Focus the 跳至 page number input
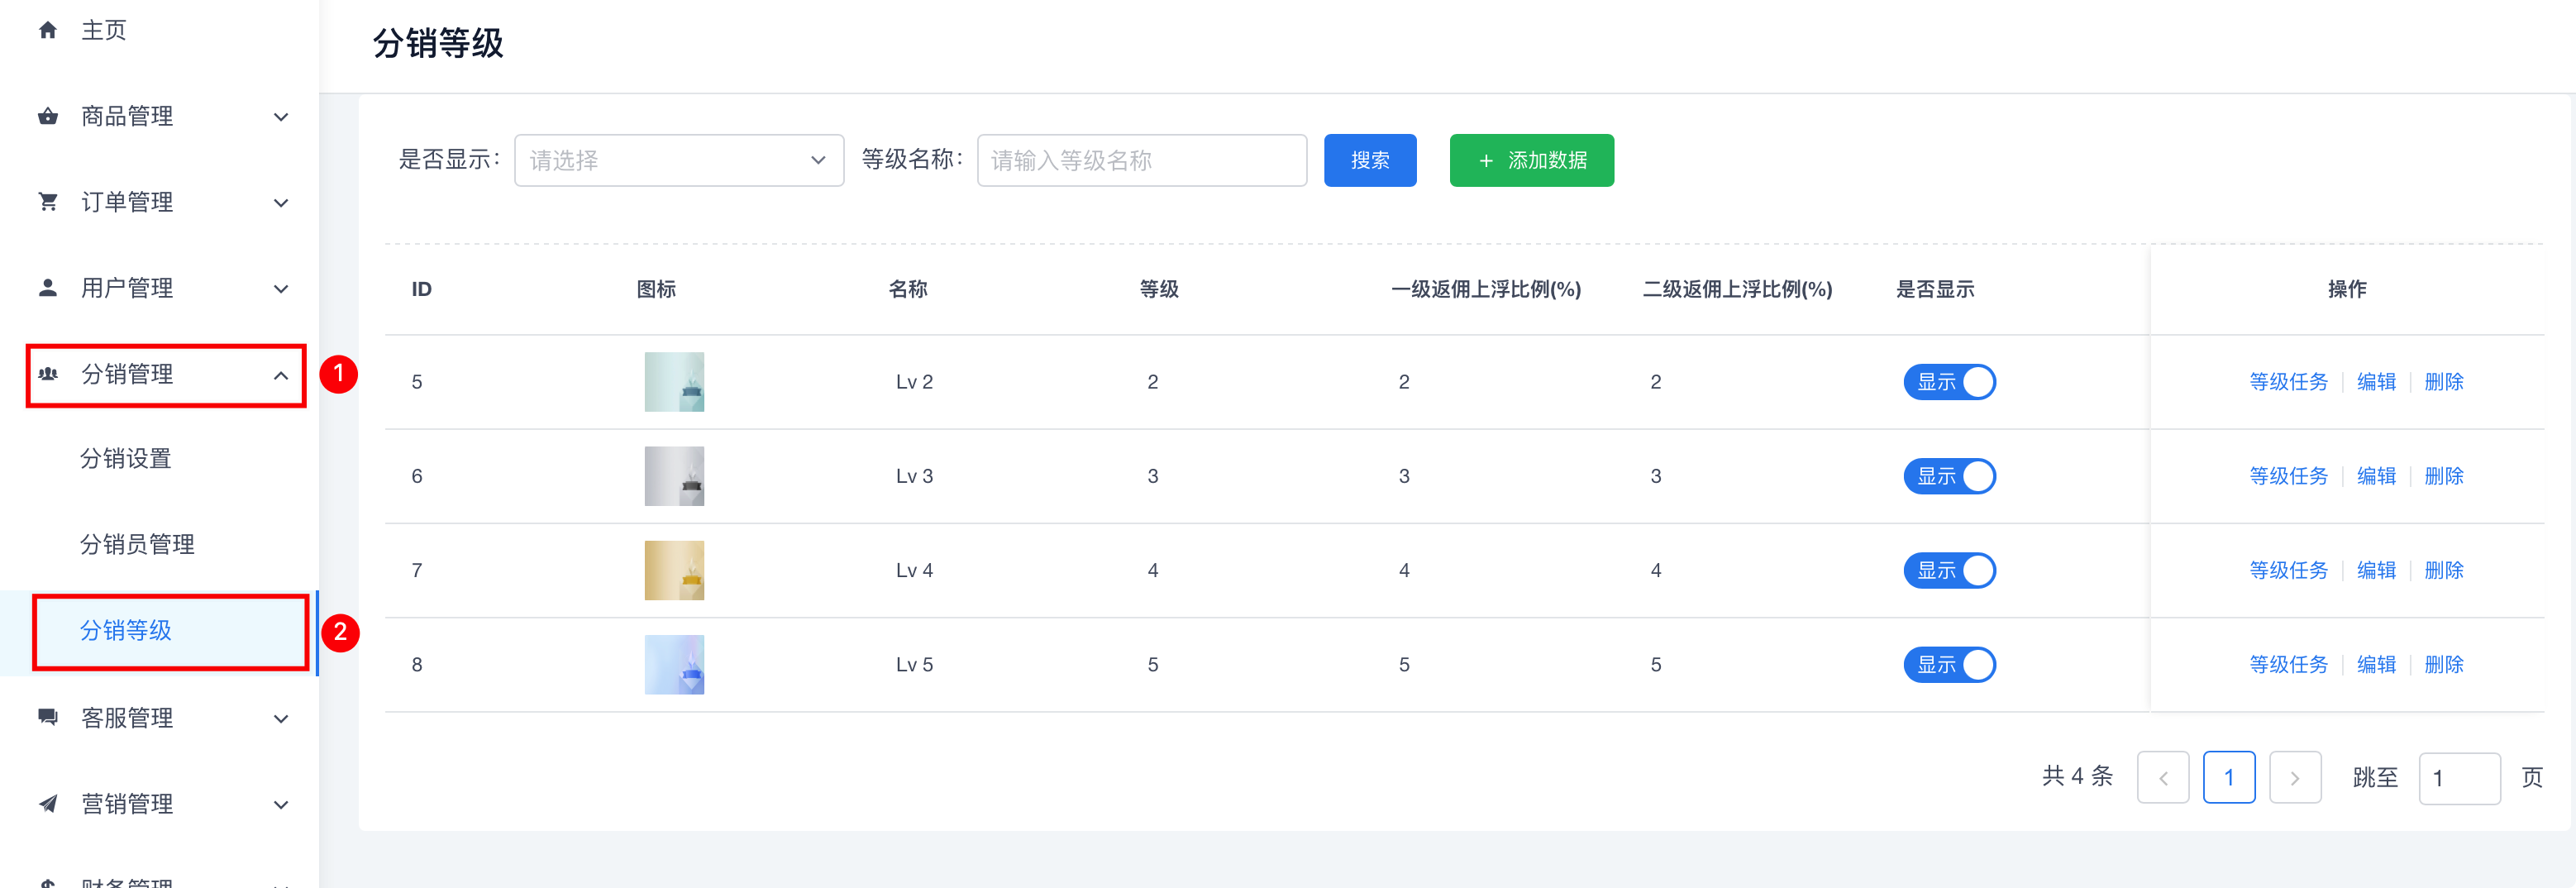The width and height of the screenshot is (2576, 888). click(x=2459, y=777)
